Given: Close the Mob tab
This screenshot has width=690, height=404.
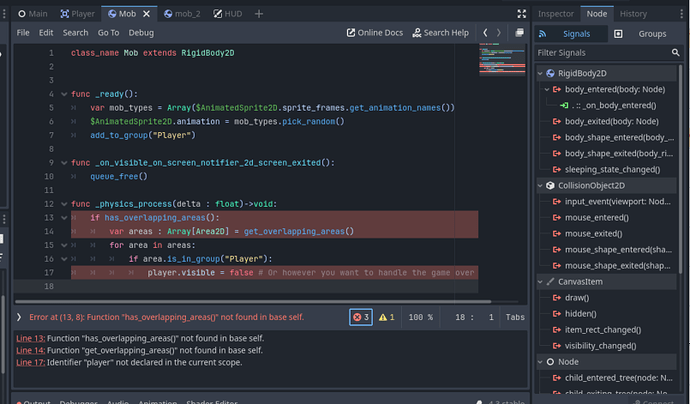Looking at the screenshot, I should pyautogui.click(x=147, y=14).
